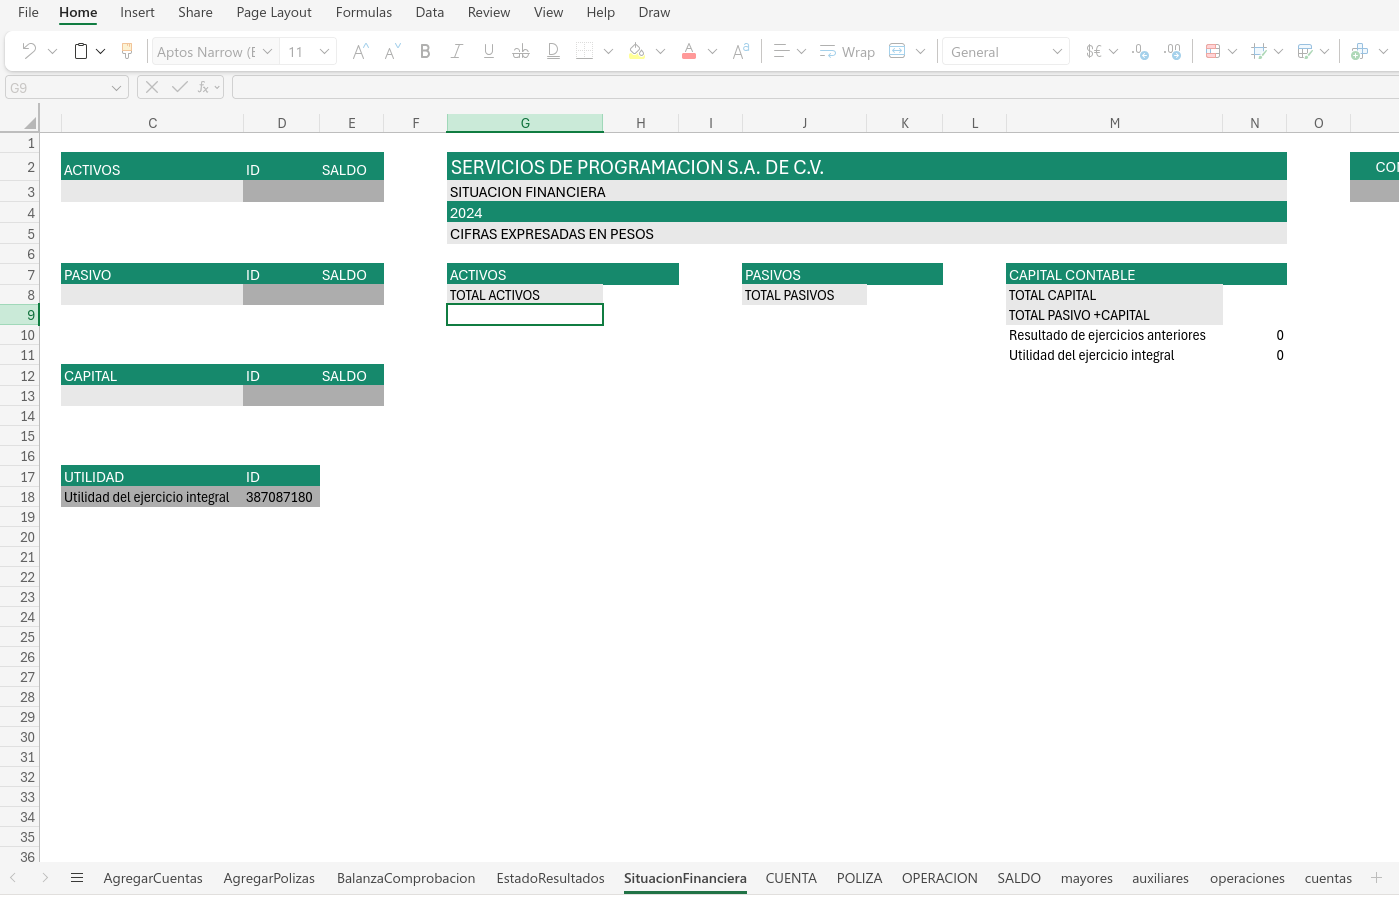Switch to the Page Layout tab

(x=274, y=12)
